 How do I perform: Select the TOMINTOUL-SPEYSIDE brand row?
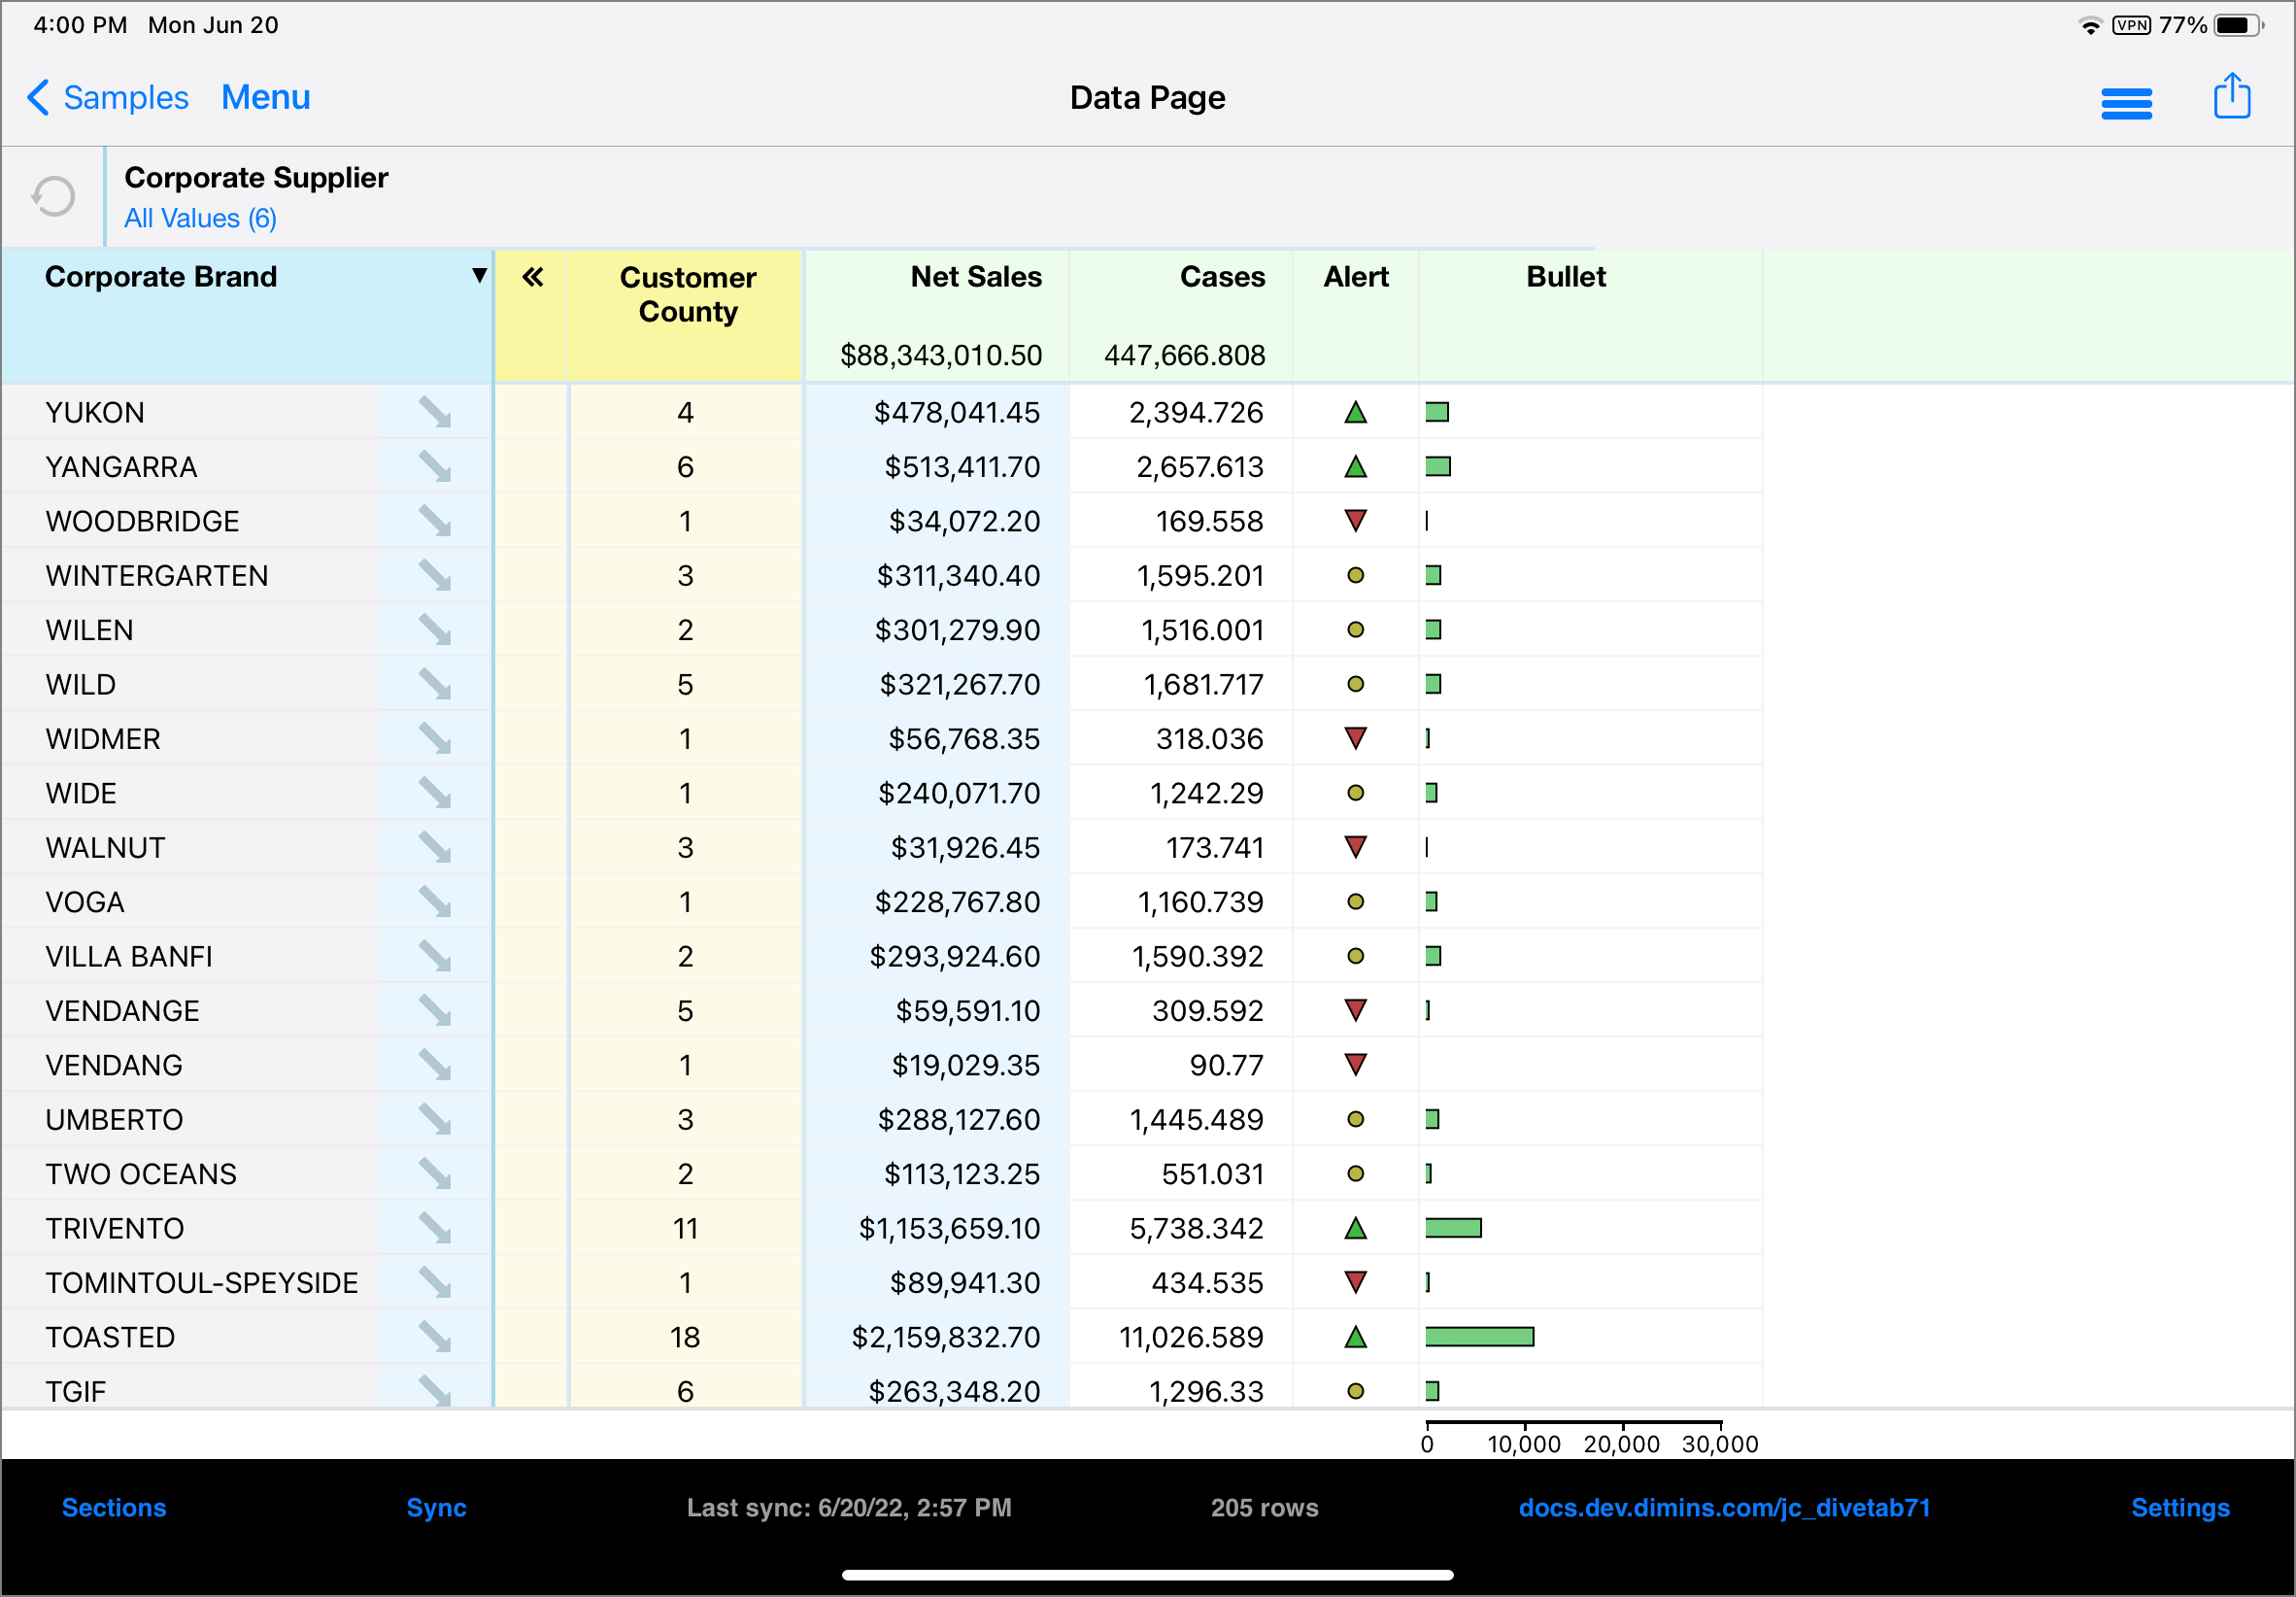201,1283
